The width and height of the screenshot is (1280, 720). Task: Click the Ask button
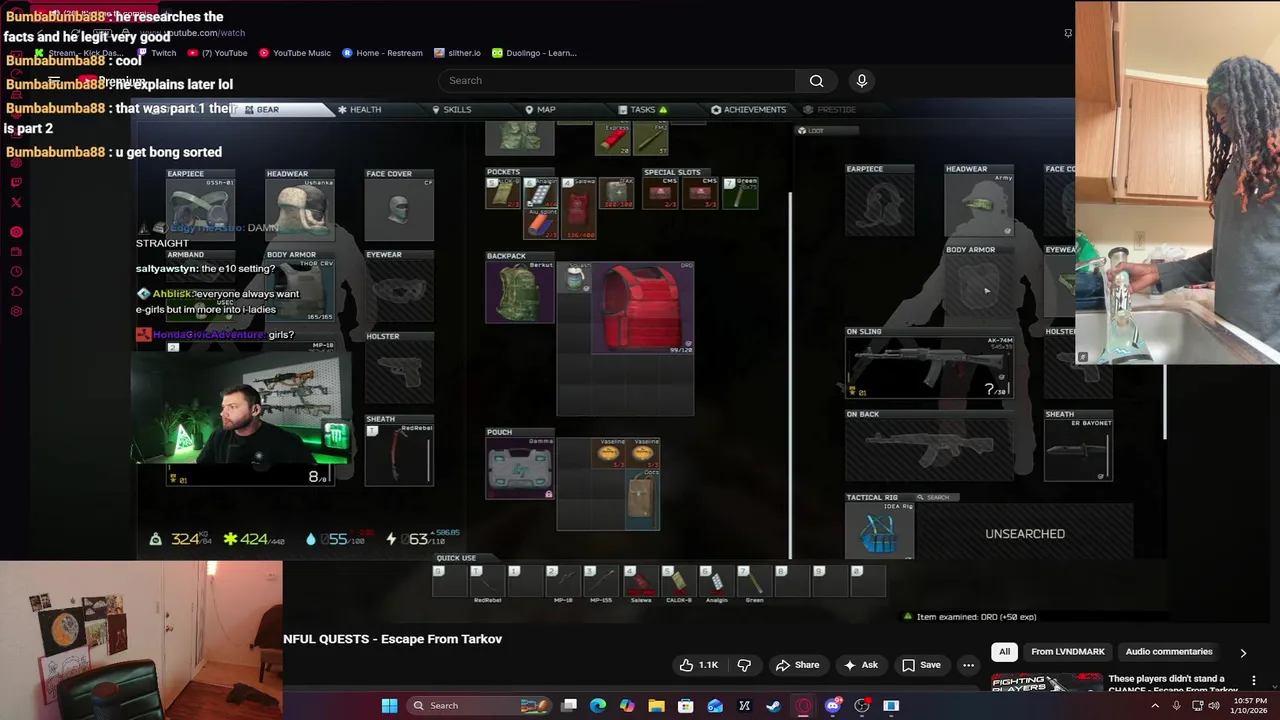[860, 665]
